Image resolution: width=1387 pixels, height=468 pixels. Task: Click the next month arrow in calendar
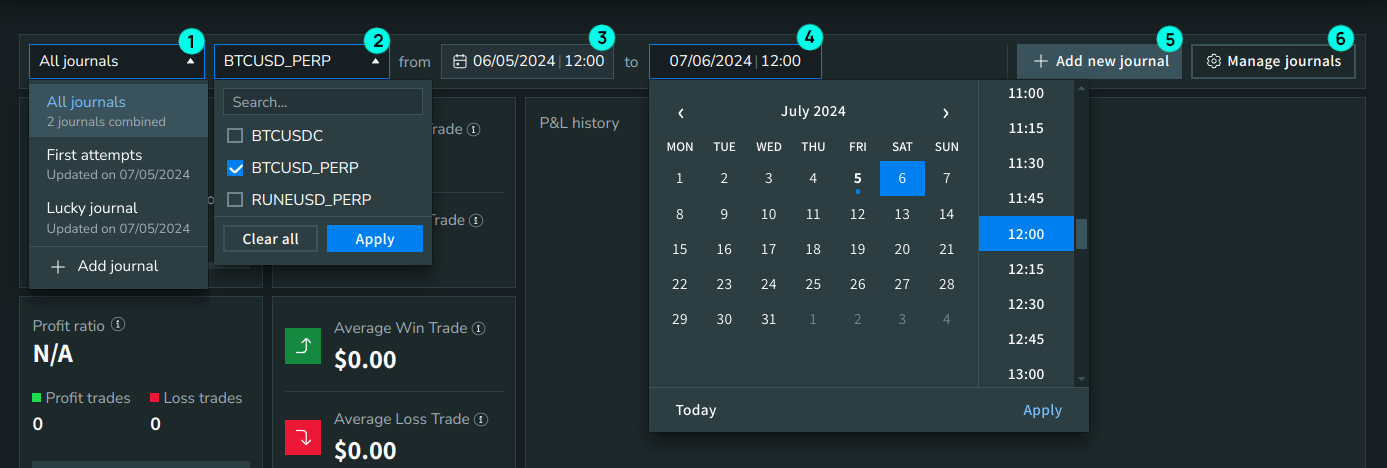click(x=945, y=112)
